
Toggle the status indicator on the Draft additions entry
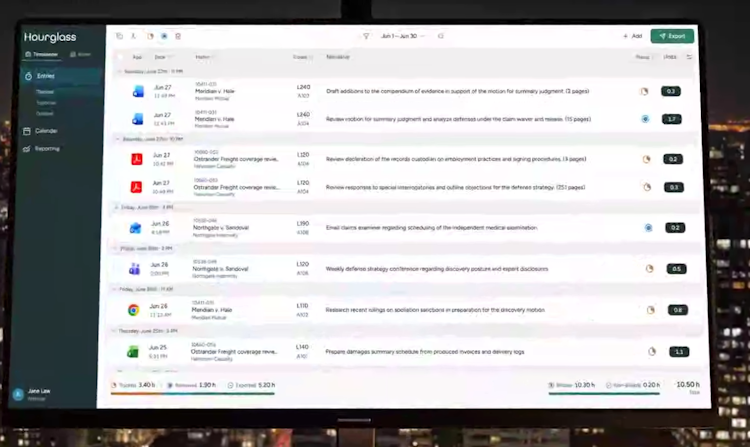pyautogui.click(x=644, y=91)
